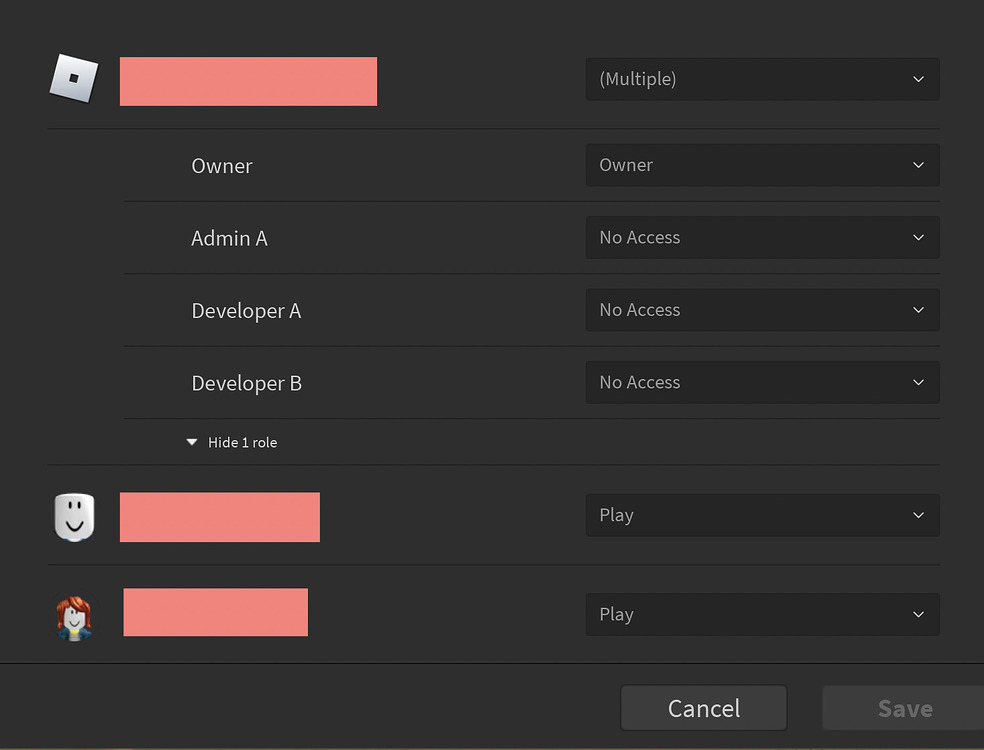Select the Developer B role label
The height and width of the screenshot is (750, 984).
pyautogui.click(x=246, y=384)
